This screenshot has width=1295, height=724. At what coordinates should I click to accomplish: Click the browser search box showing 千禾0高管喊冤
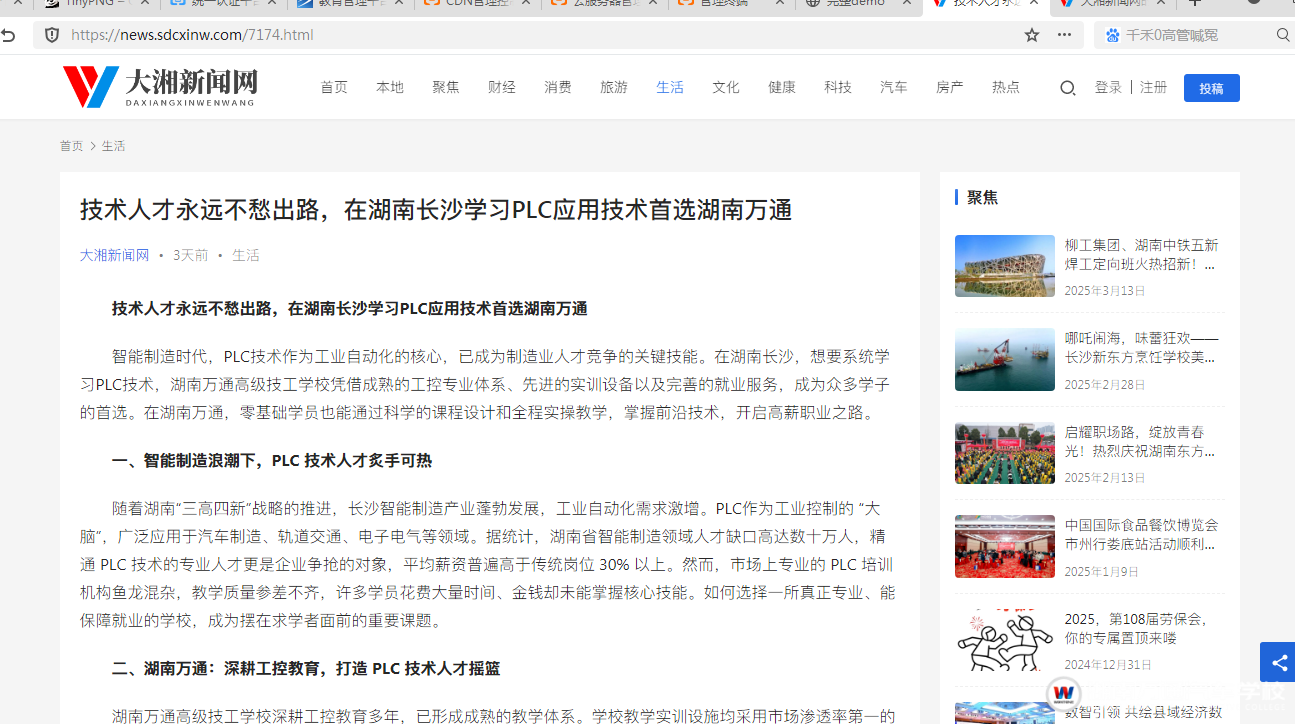click(x=1195, y=35)
